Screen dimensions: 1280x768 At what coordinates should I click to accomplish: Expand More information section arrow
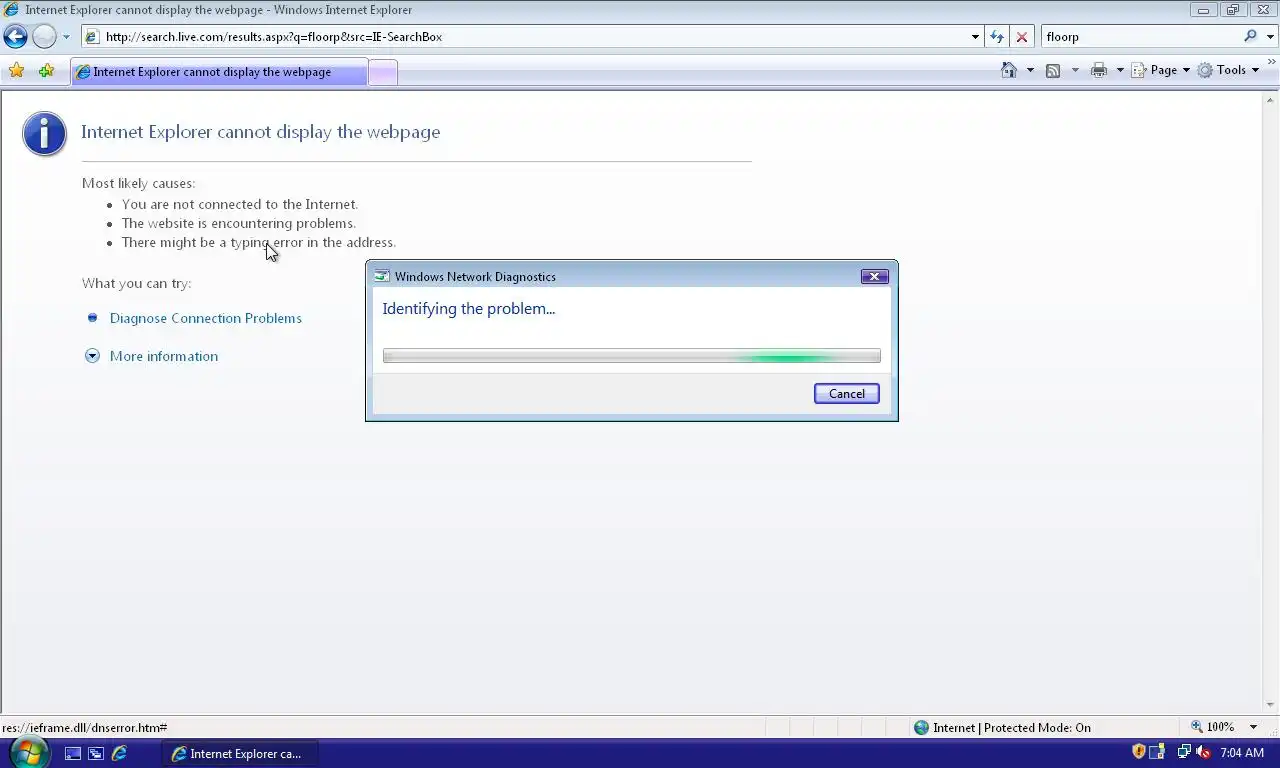(x=92, y=356)
